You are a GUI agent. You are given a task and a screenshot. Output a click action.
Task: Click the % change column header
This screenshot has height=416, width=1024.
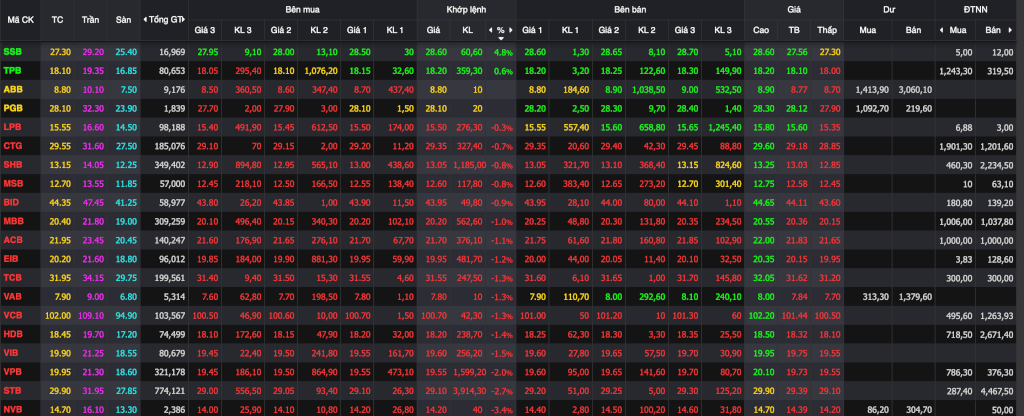click(501, 30)
